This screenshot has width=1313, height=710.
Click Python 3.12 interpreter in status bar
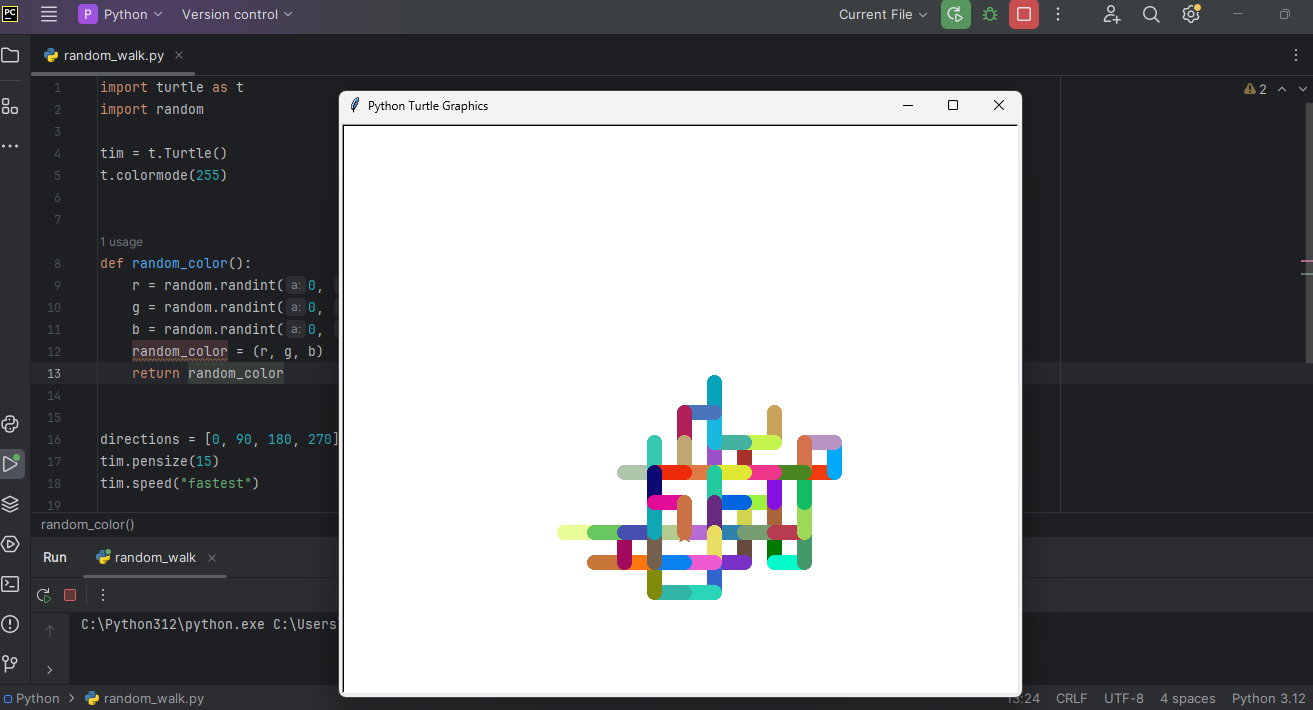pyautogui.click(x=1268, y=699)
